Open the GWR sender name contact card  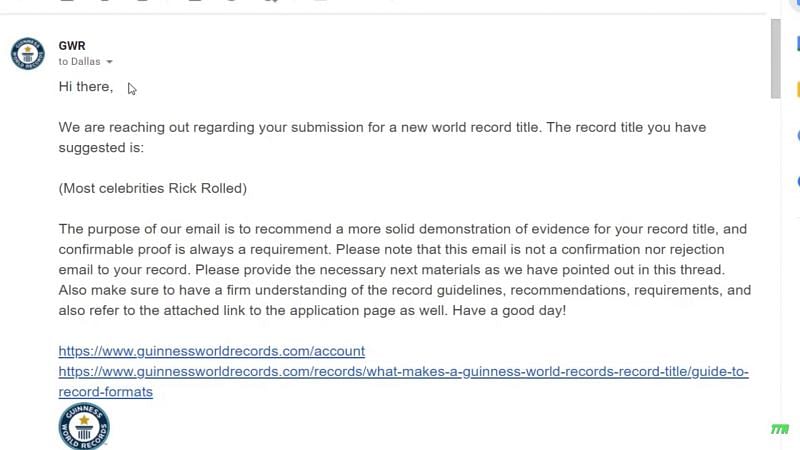[x=72, y=46]
